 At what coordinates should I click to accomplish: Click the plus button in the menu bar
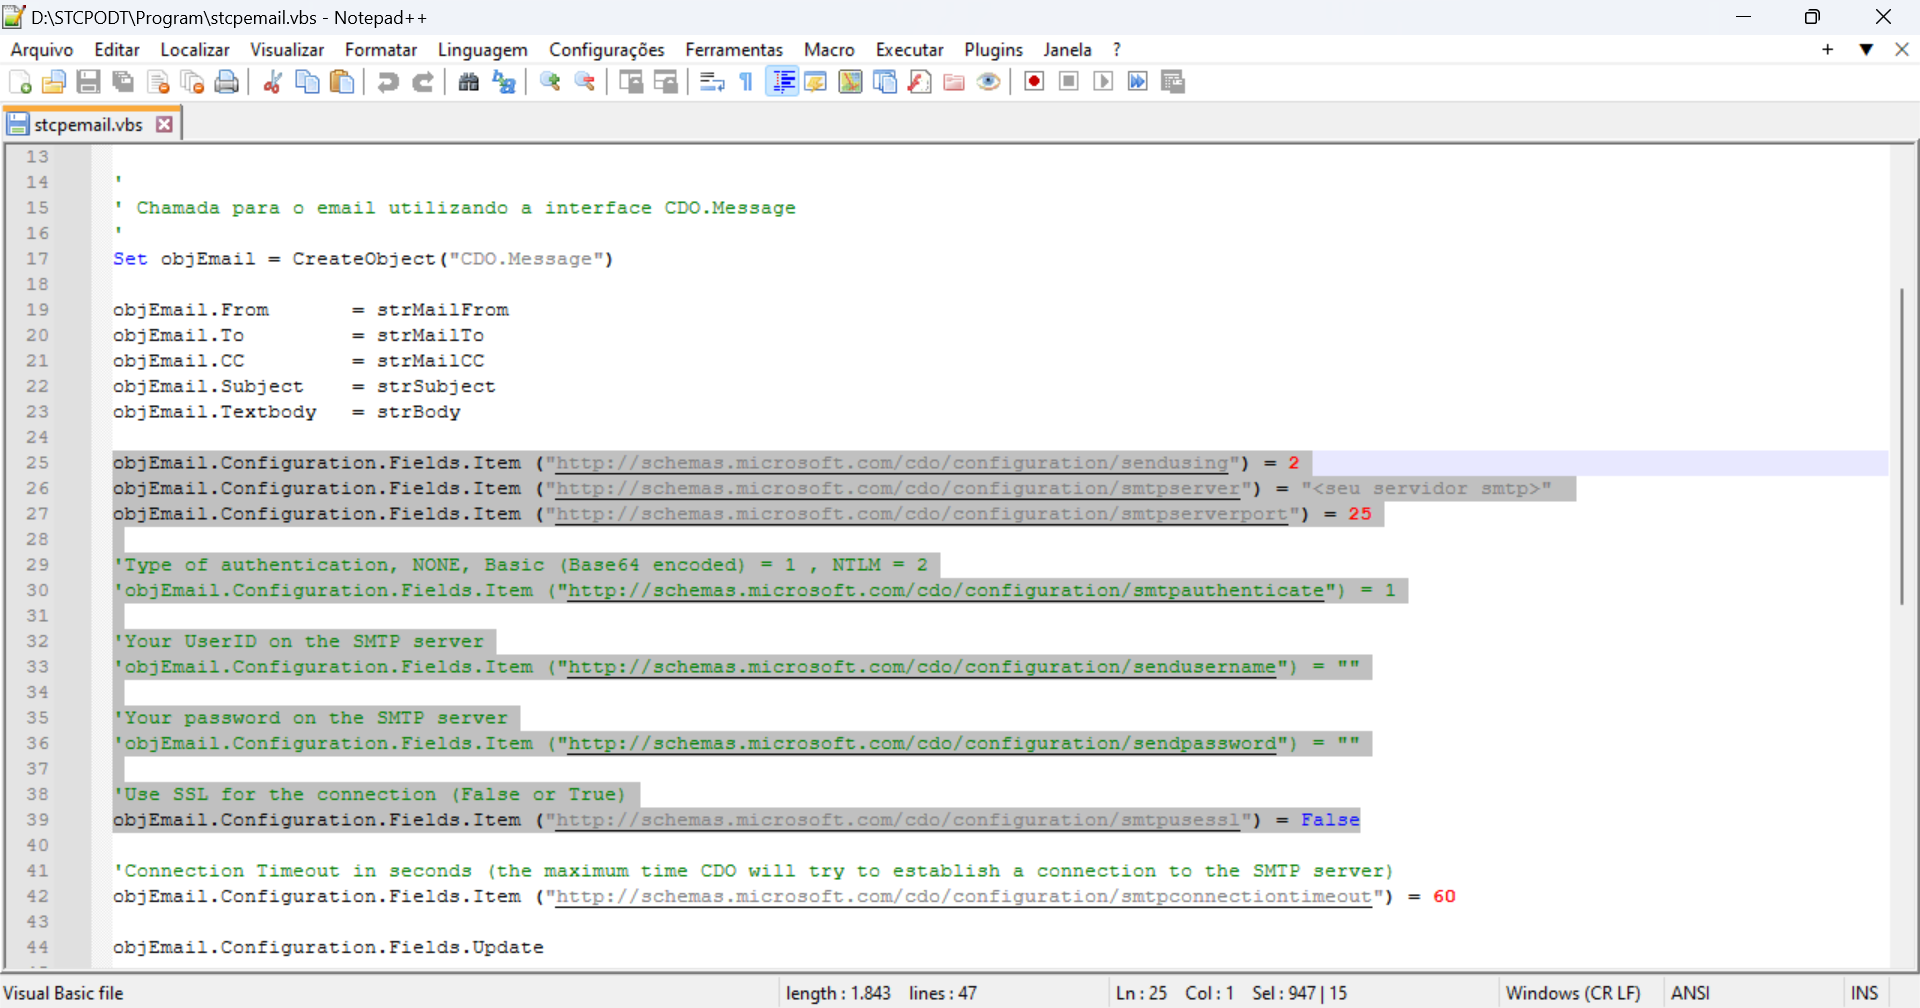tap(1828, 49)
